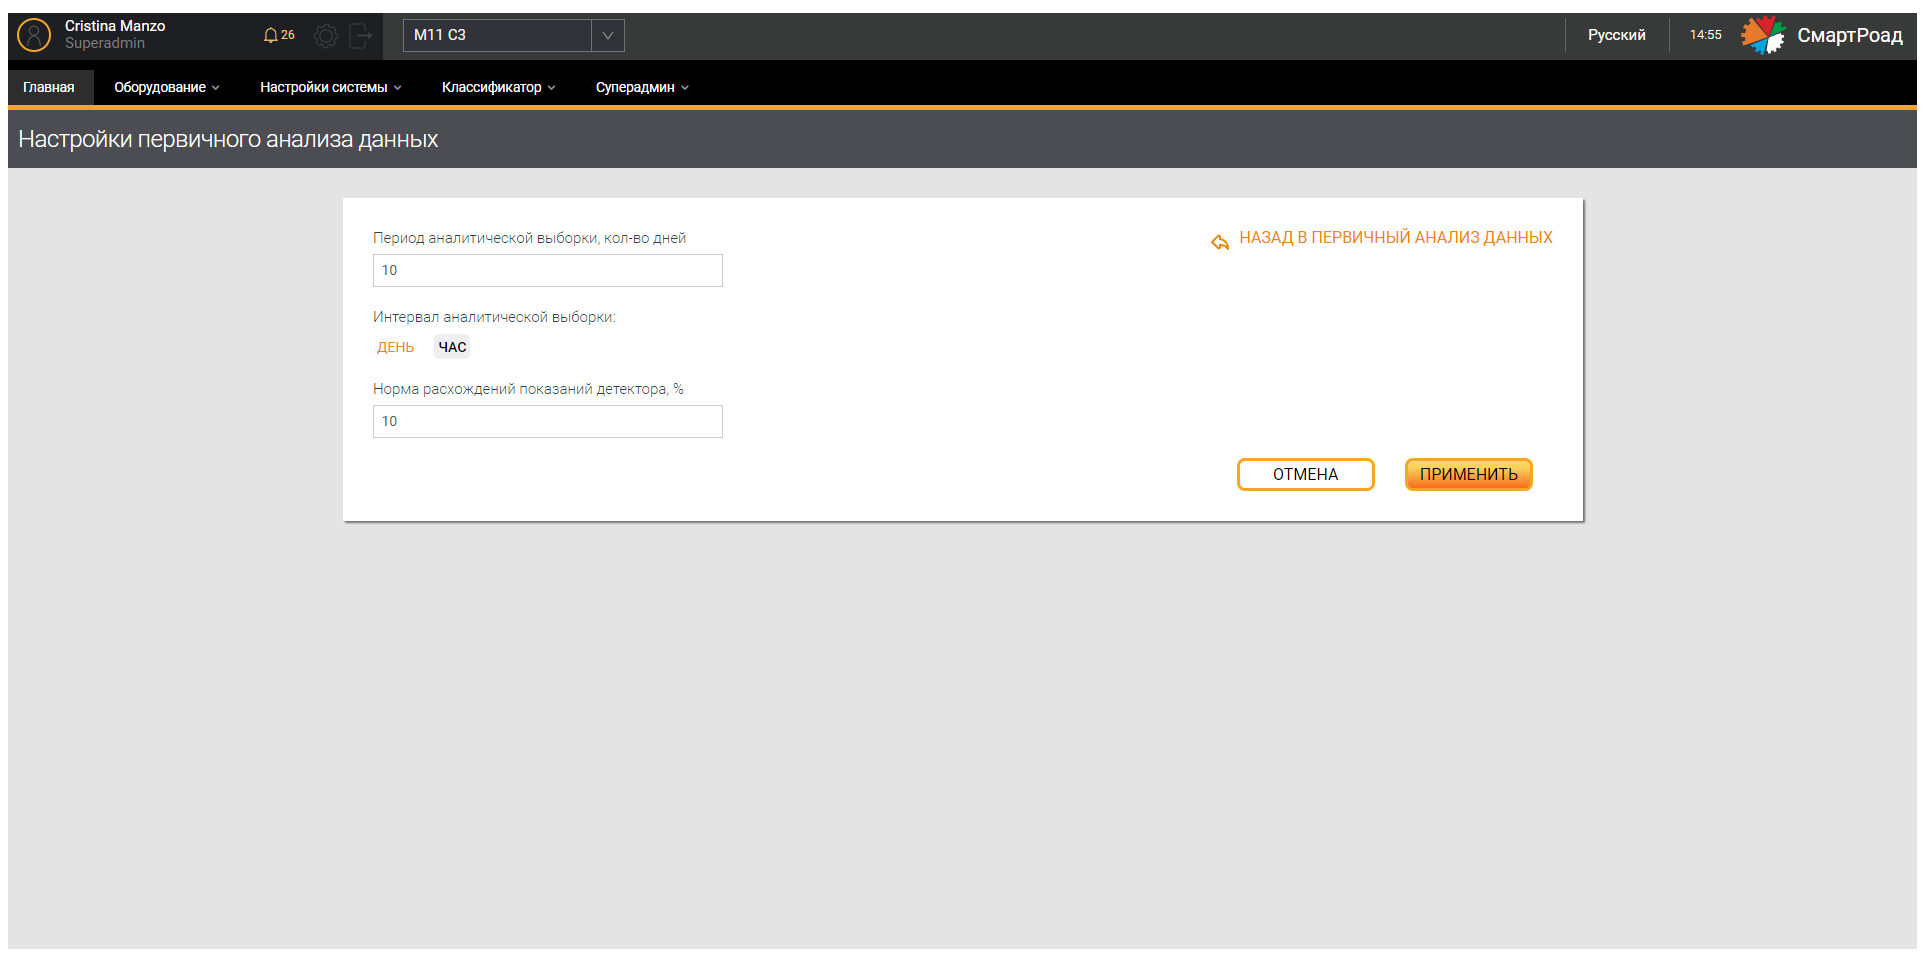Click label Интервал аналитической выборки
The height and width of the screenshot is (961, 1926).
494,317
